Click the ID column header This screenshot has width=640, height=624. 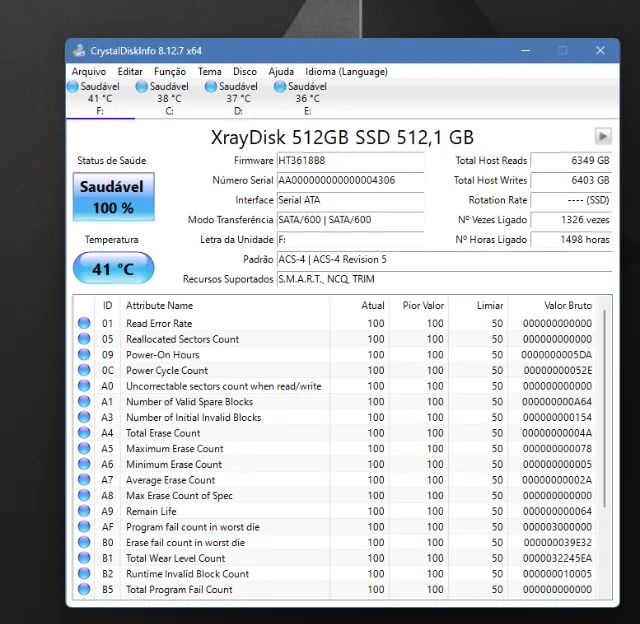click(107, 305)
